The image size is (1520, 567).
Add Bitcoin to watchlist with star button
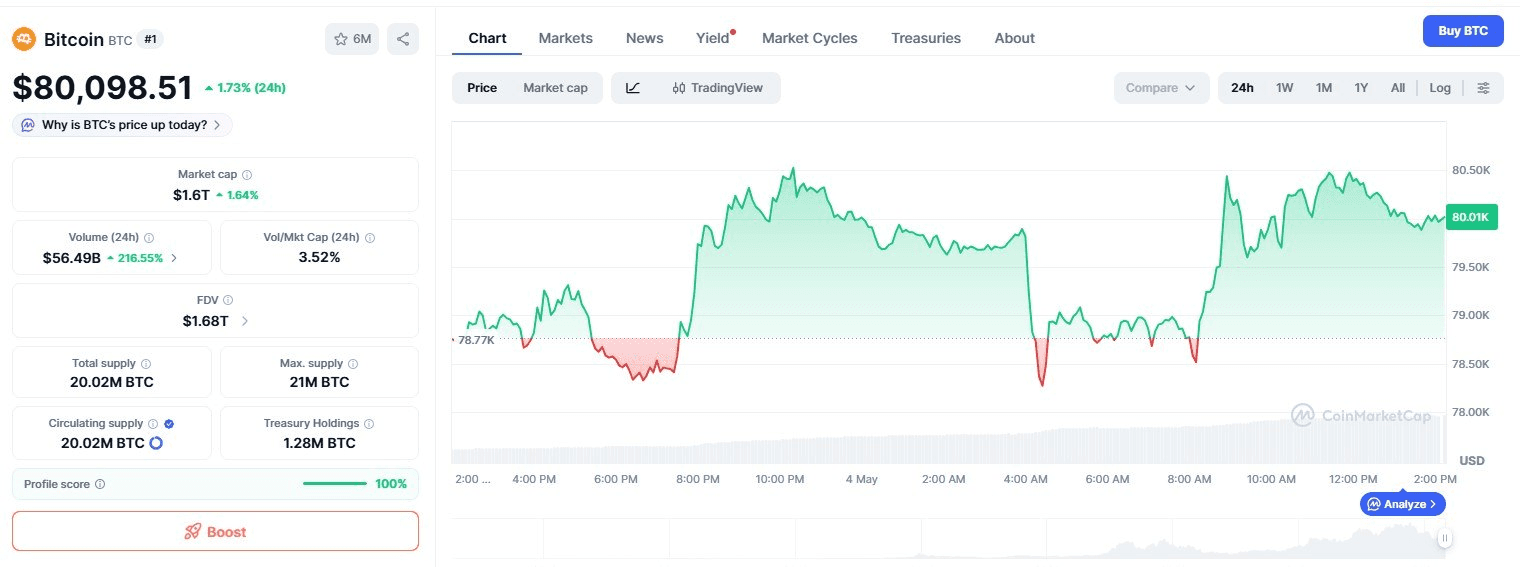tap(352, 39)
